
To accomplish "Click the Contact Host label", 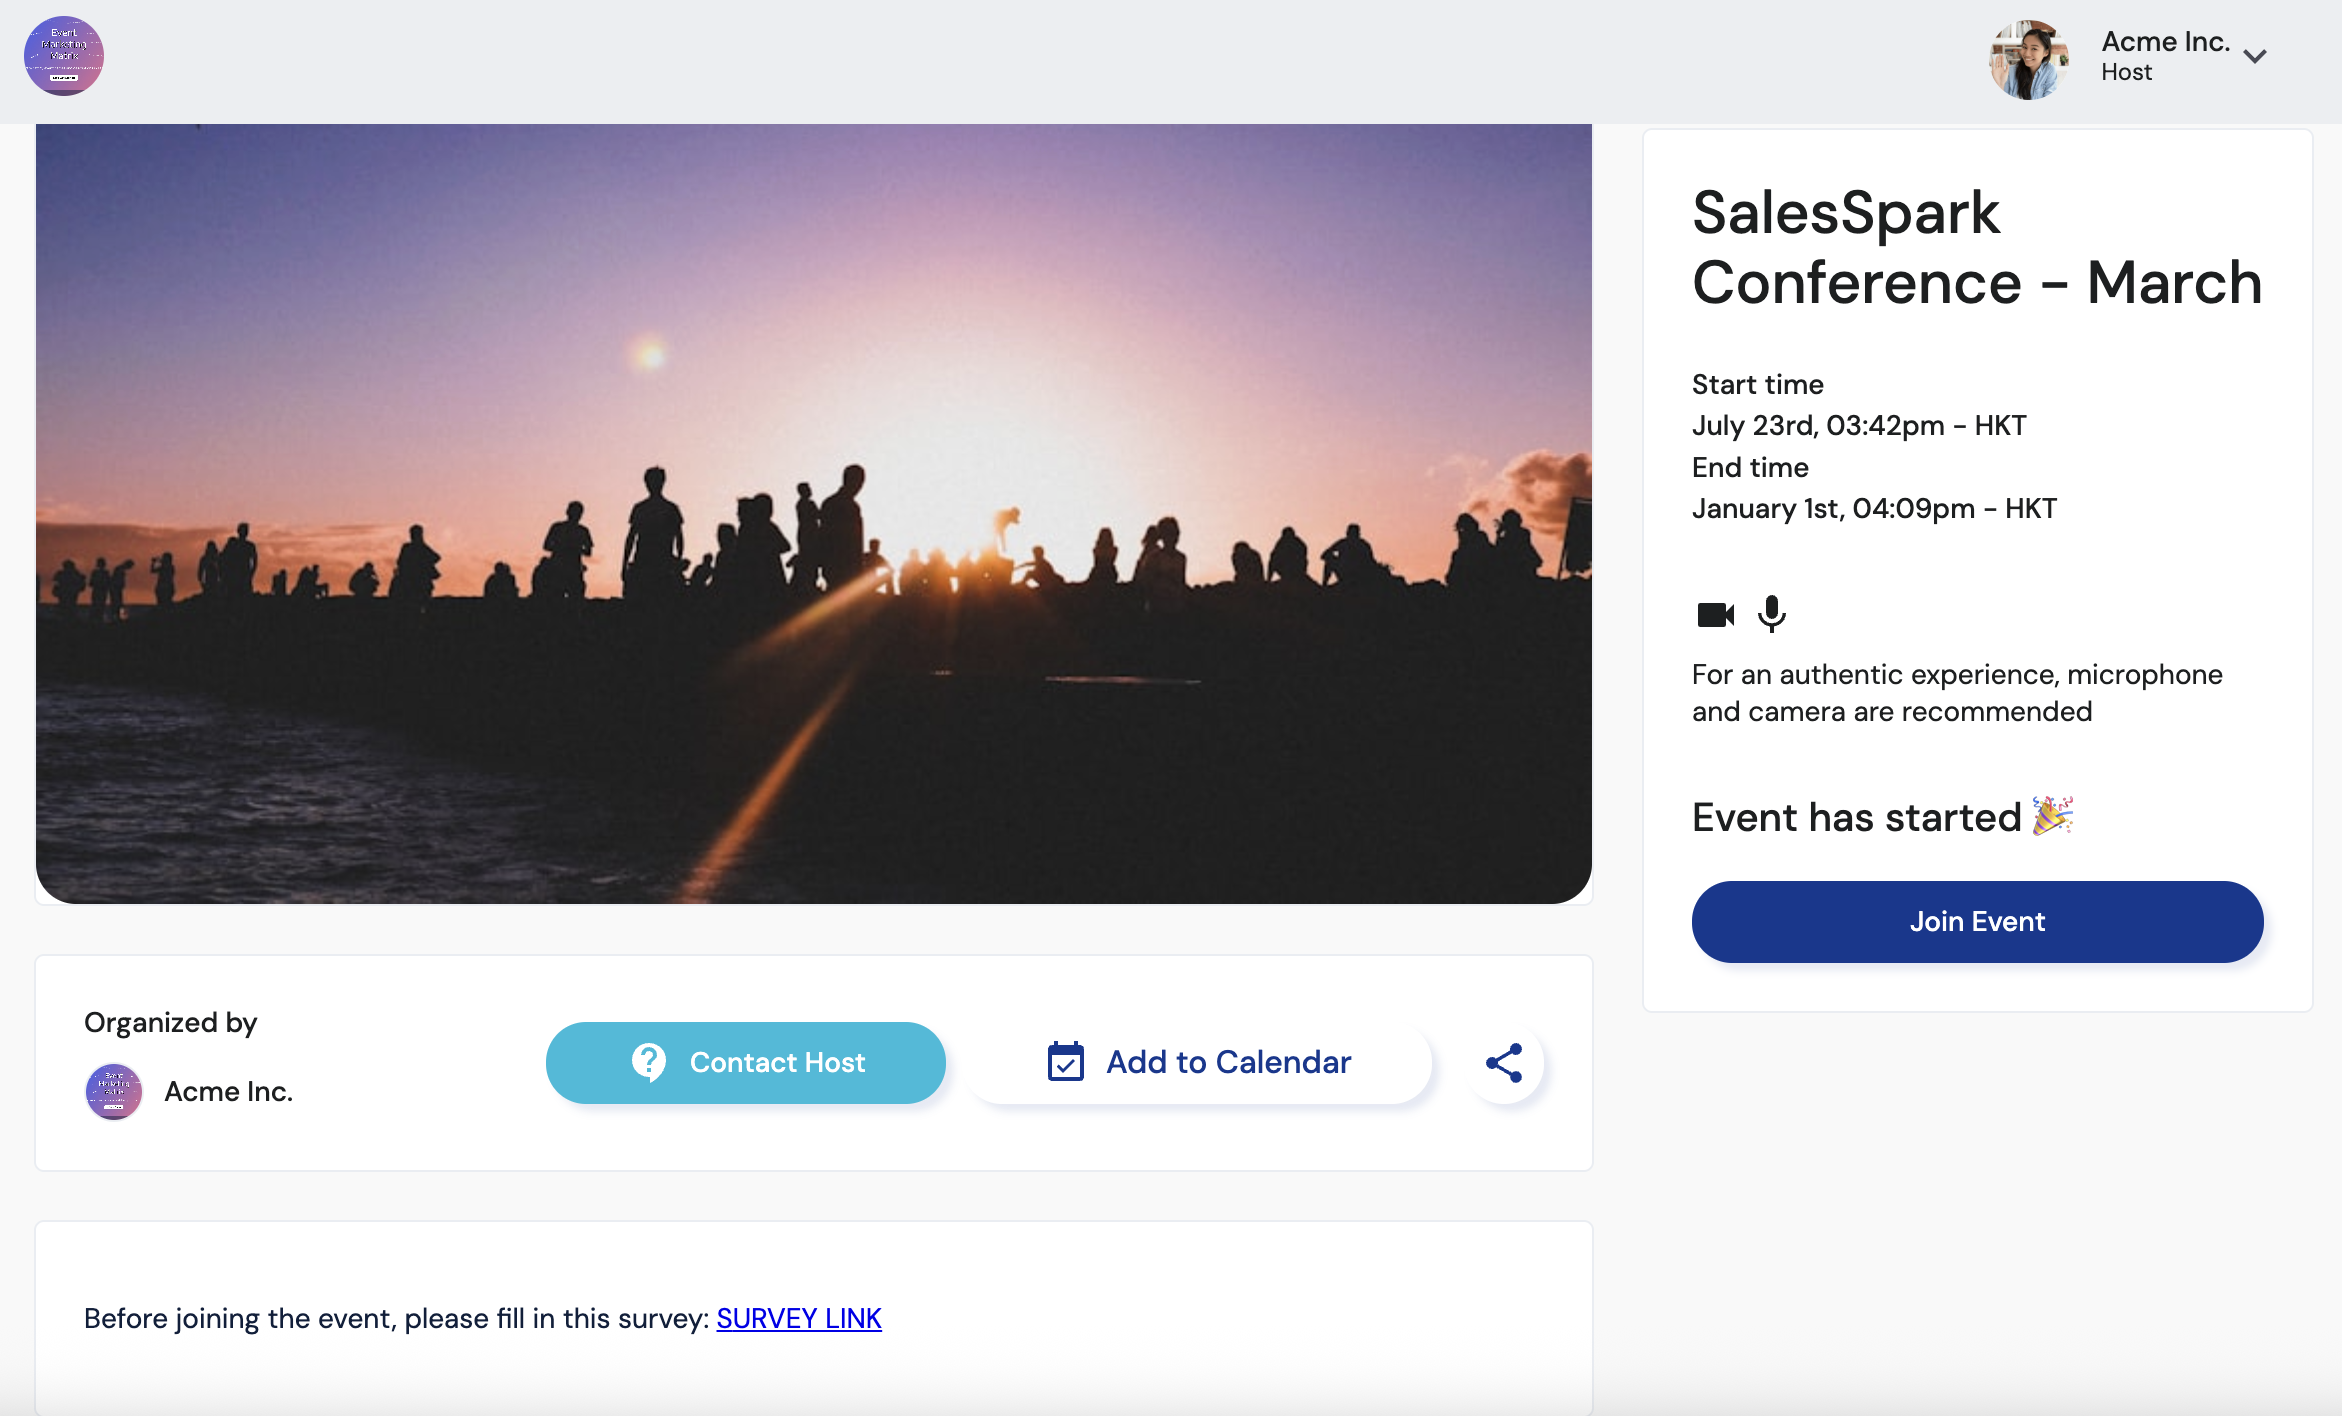I will point(777,1062).
